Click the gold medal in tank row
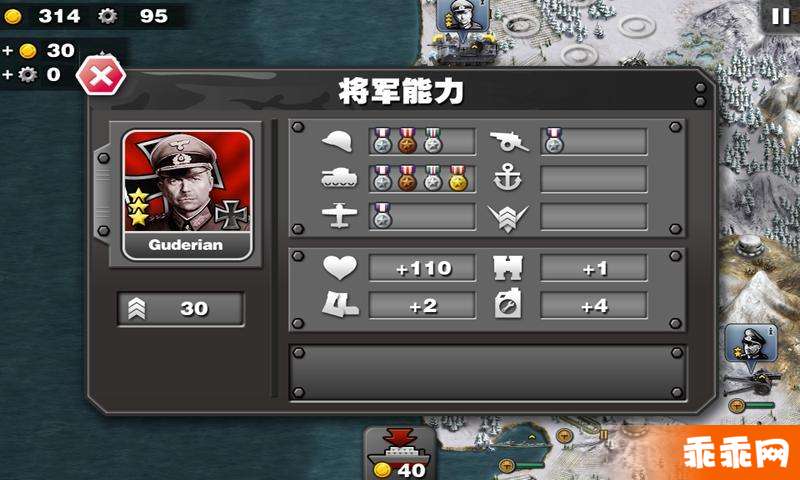This screenshot has width=800, height=480. (458, 179)
